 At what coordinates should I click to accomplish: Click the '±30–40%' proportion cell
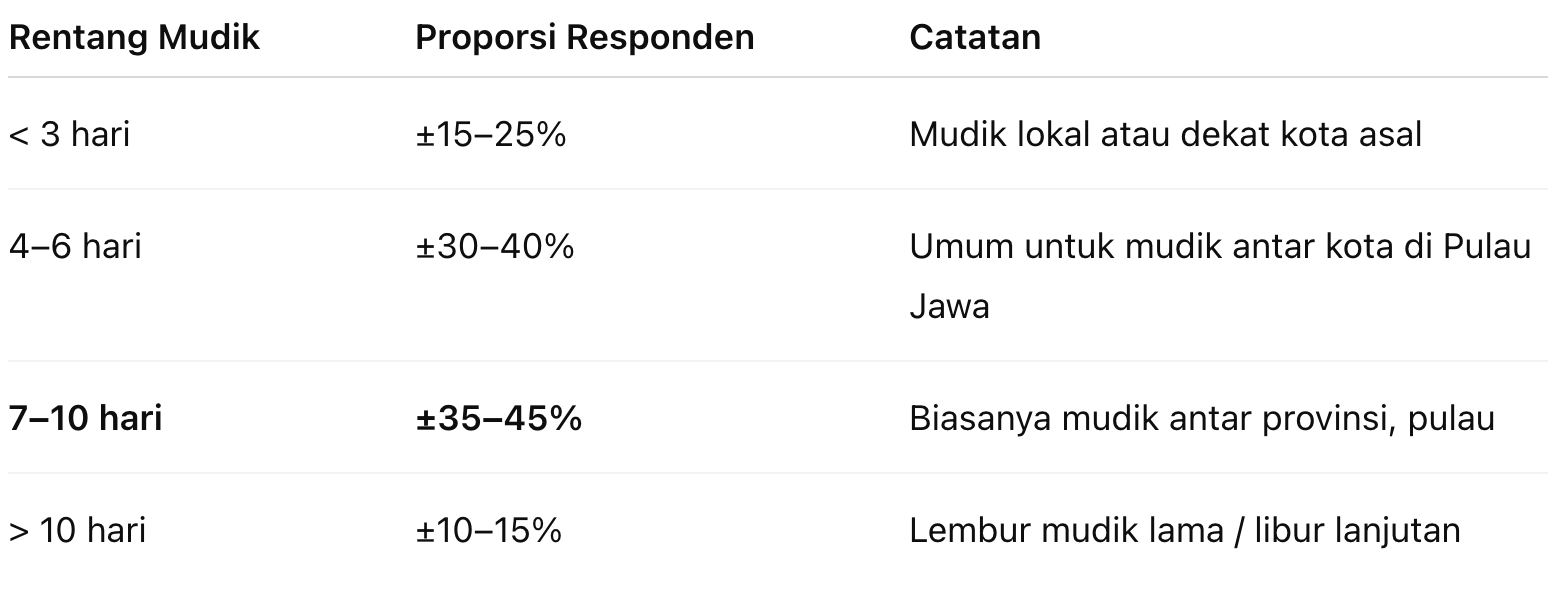coord(495,246)
